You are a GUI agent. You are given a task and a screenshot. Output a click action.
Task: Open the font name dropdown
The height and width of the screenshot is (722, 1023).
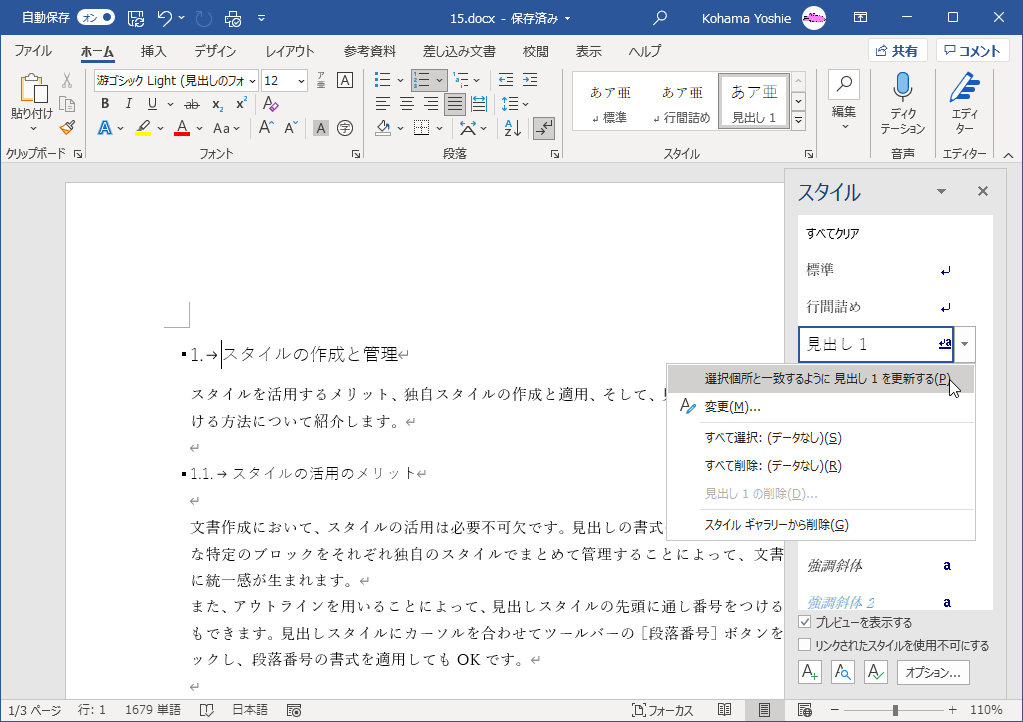(252, 81)
